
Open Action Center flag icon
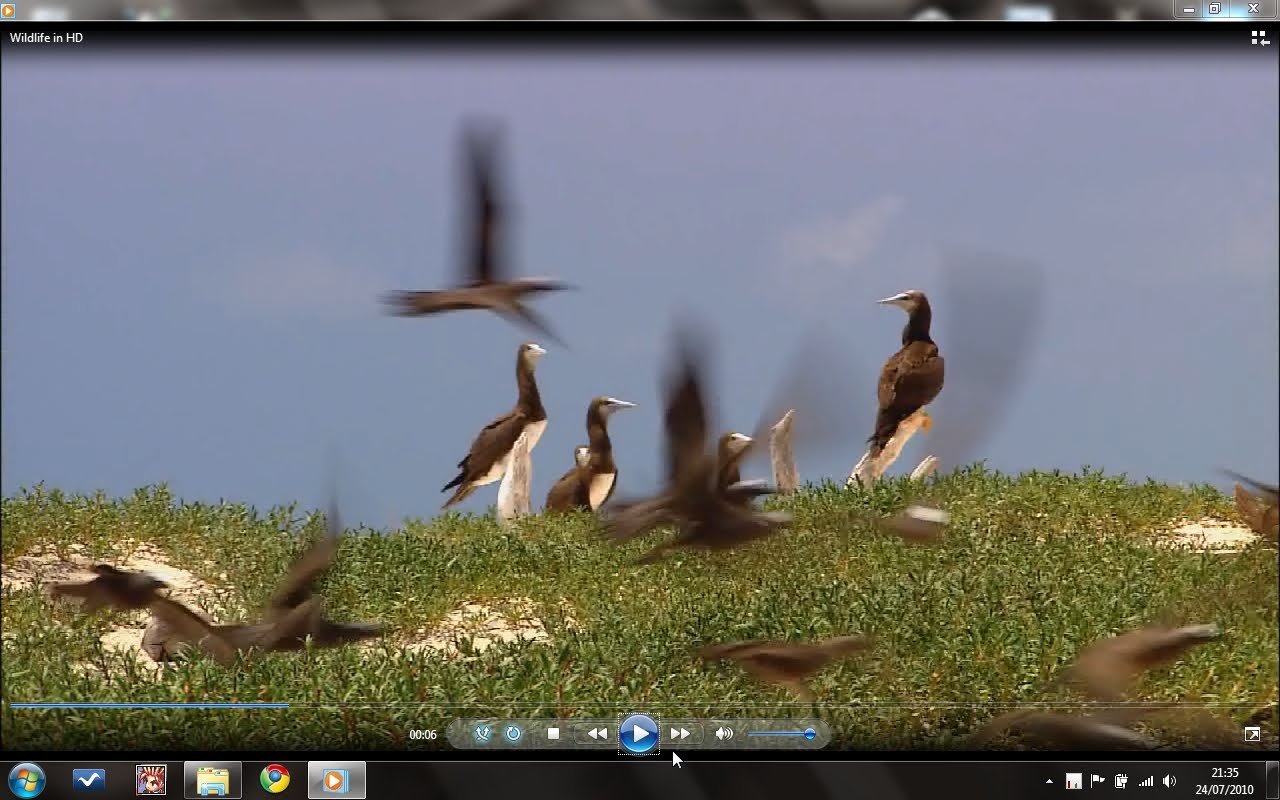click(1097, 781)
